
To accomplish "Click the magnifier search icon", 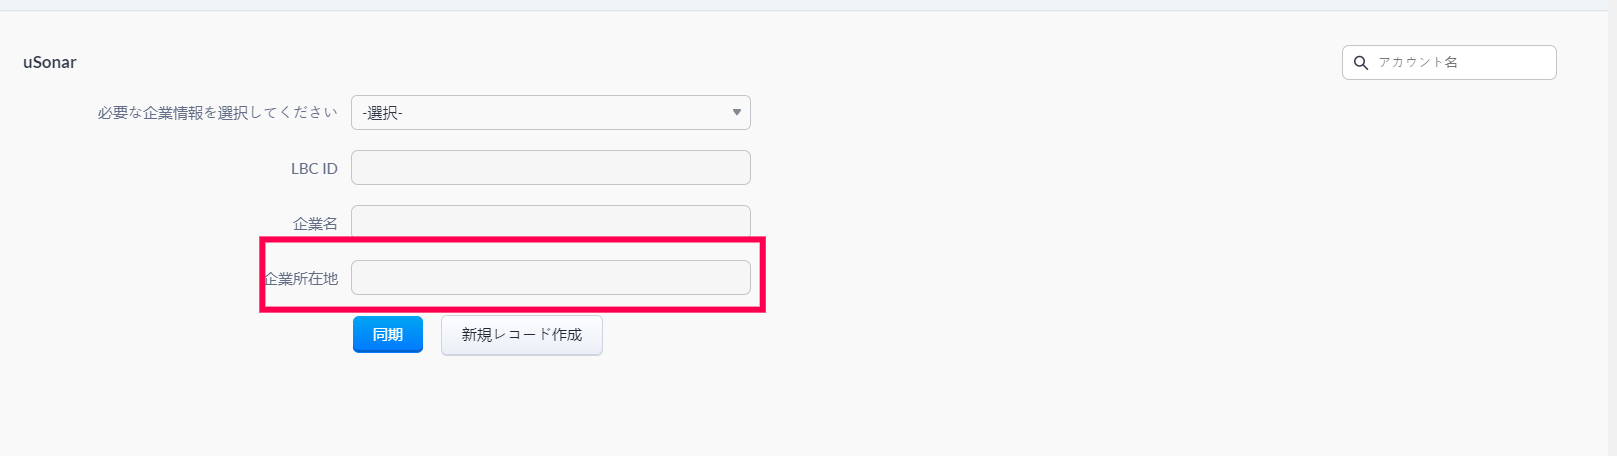I will (1360, 62).
